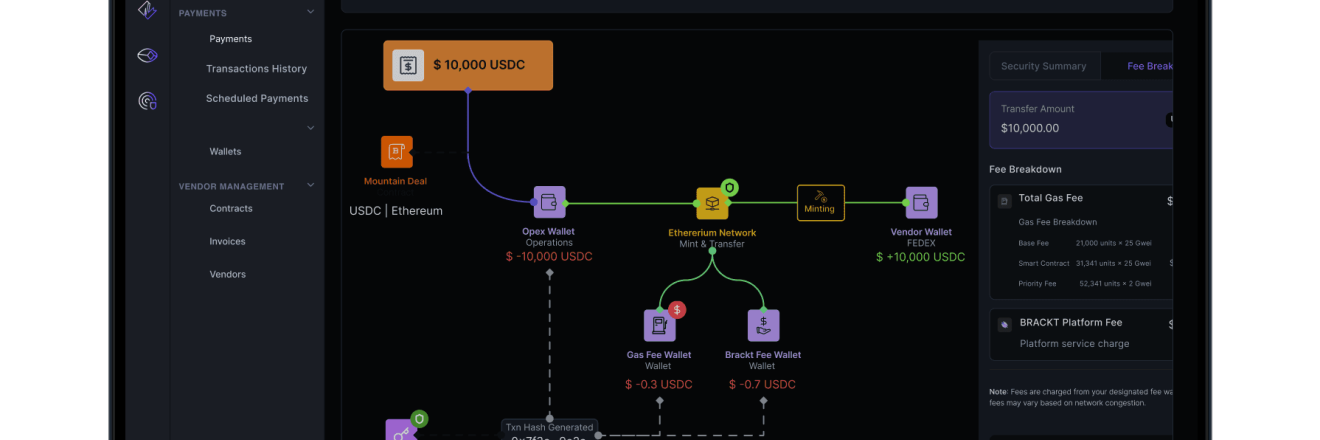The width and height of the screenshot is (1320, 440).
Task: Click the BRACKT Platform Fee row icon
Action: click(1005, 324)
